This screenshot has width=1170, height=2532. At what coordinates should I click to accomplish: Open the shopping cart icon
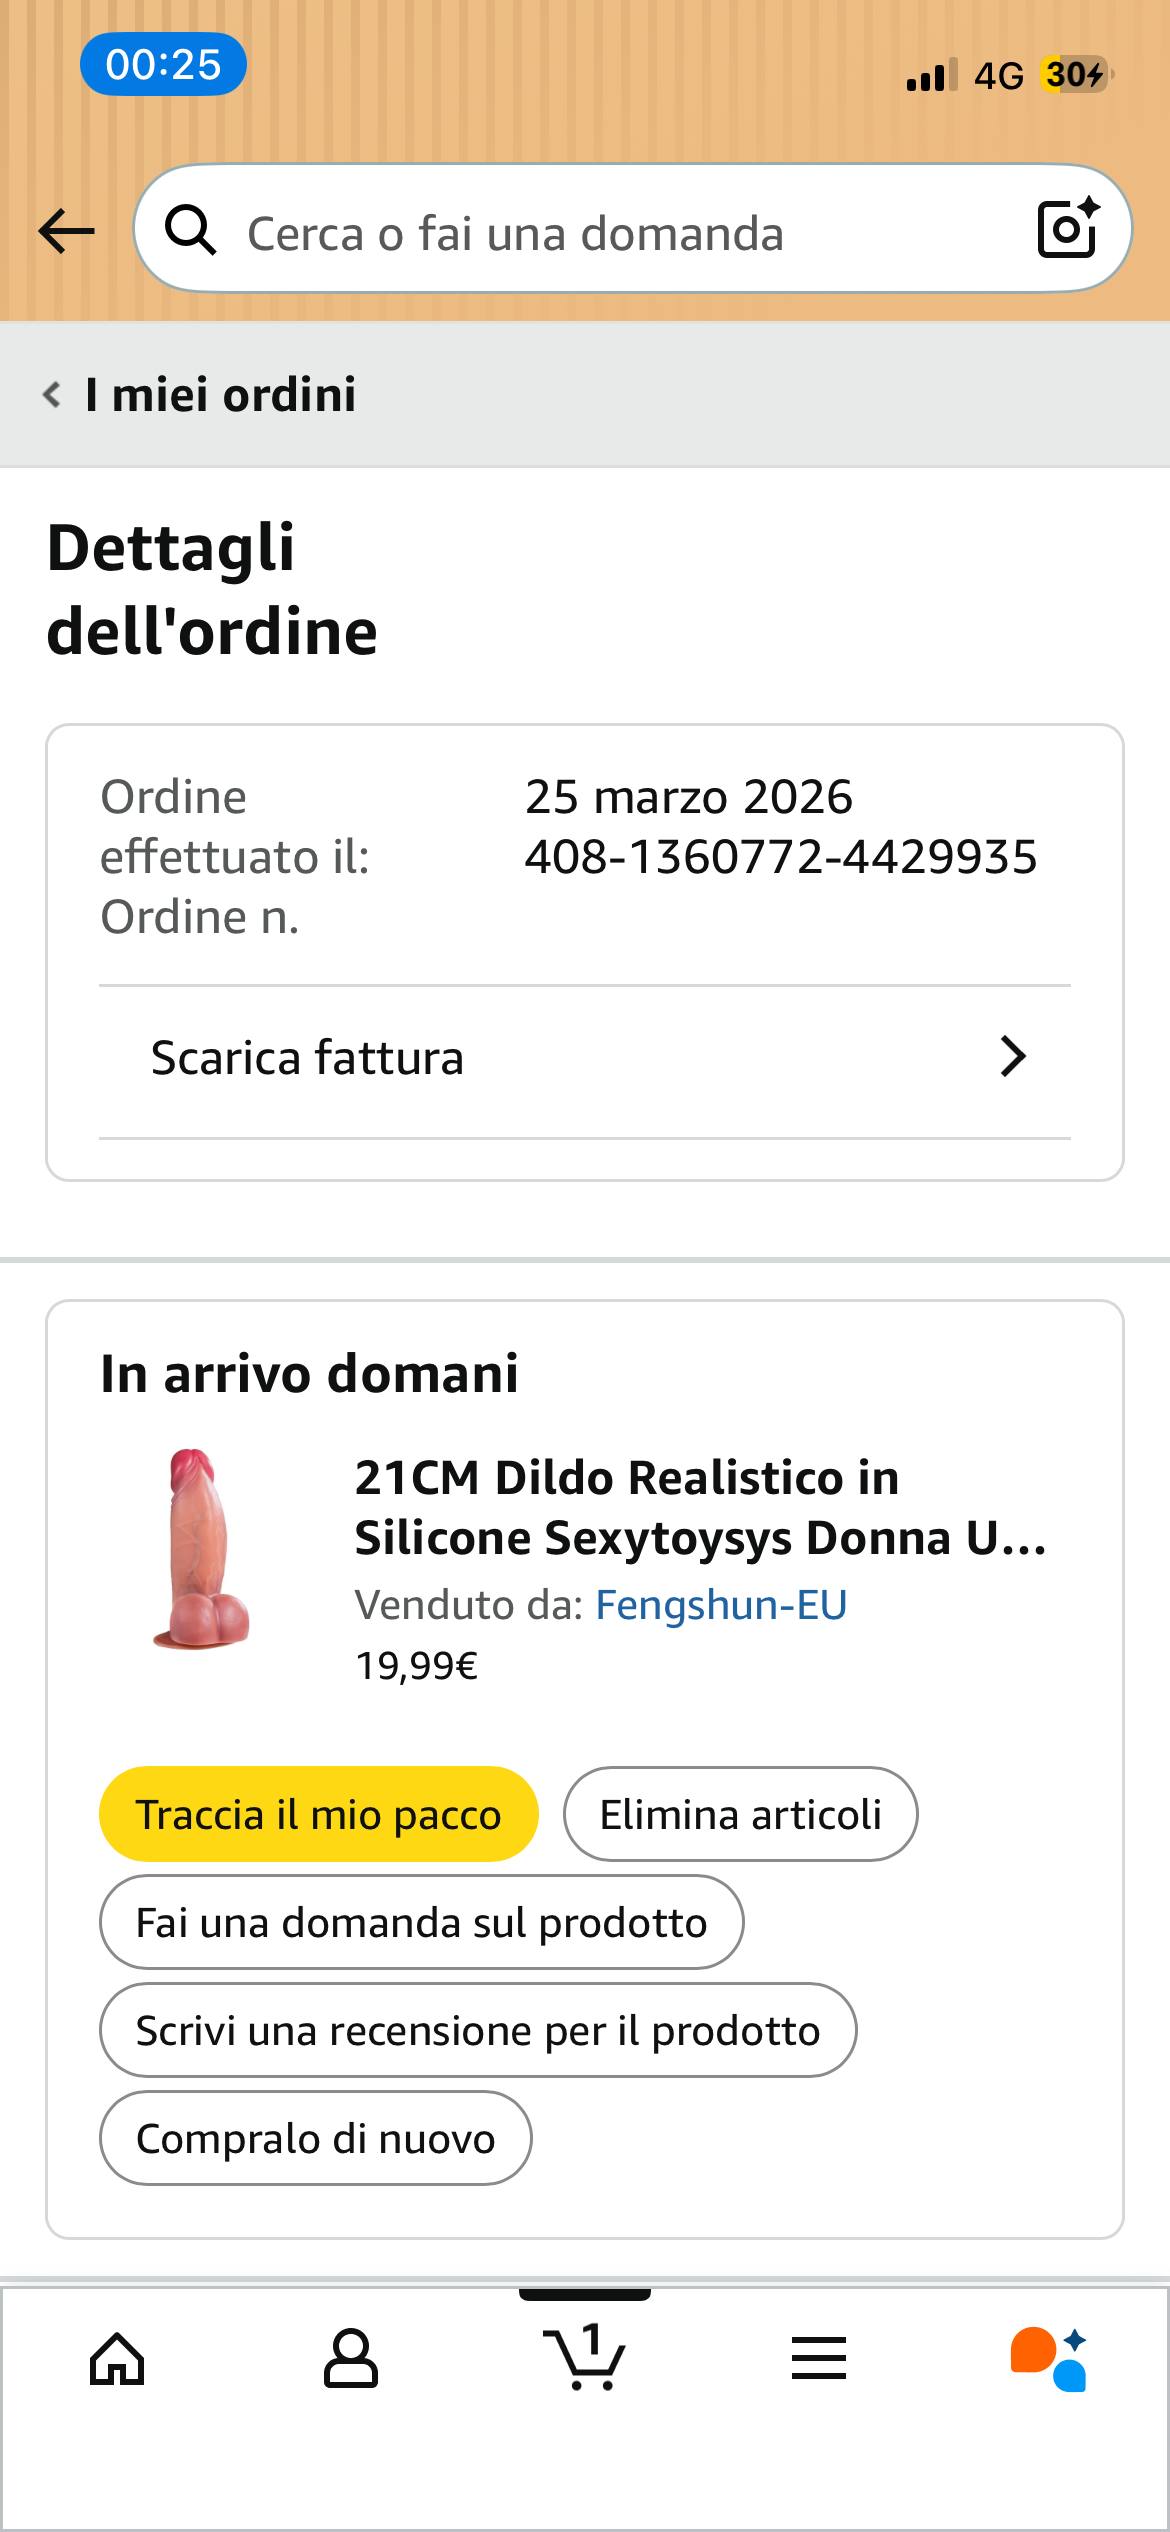coord(584,2360)
